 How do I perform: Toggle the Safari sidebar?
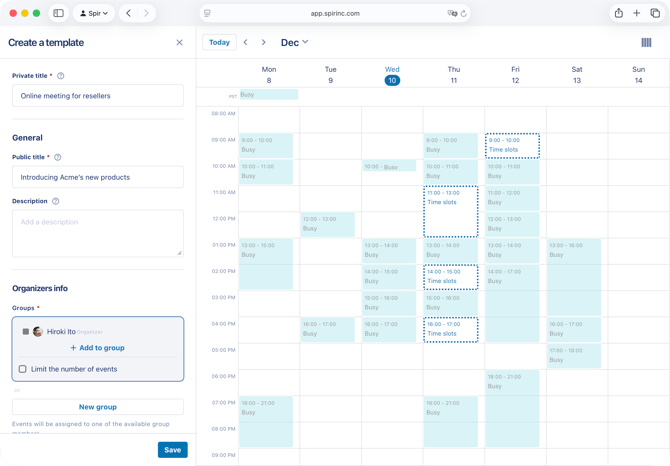58,13
